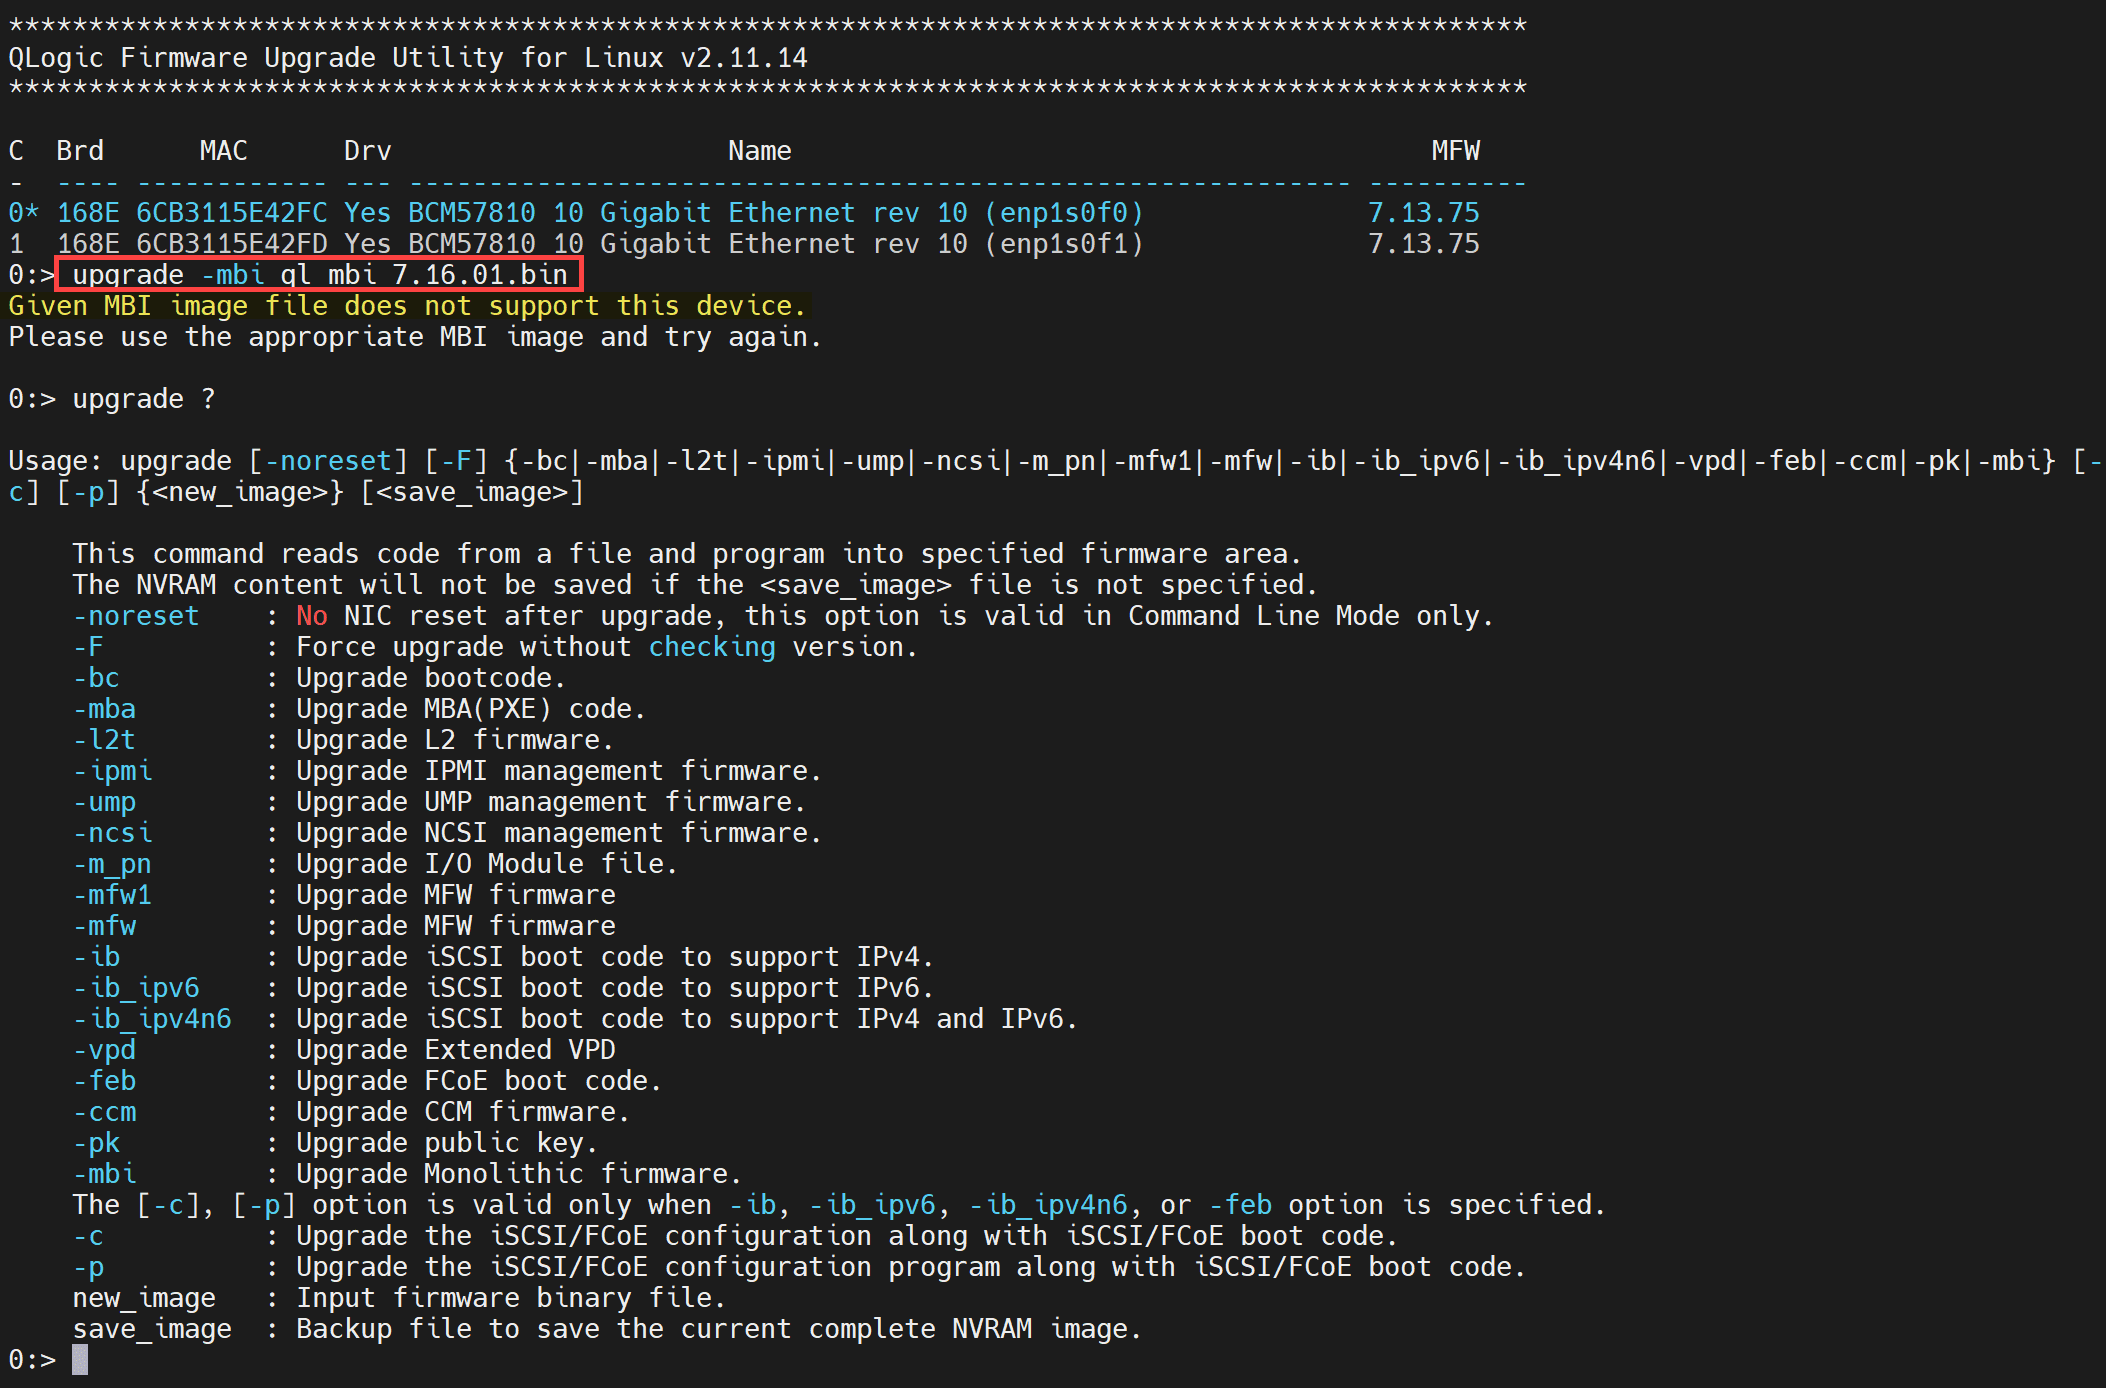Click 'Upgrade iSCSI boot code to support IPv4 and IPv6.'
This screenshot has width=2106, height=1388.
pos(687,1019)
